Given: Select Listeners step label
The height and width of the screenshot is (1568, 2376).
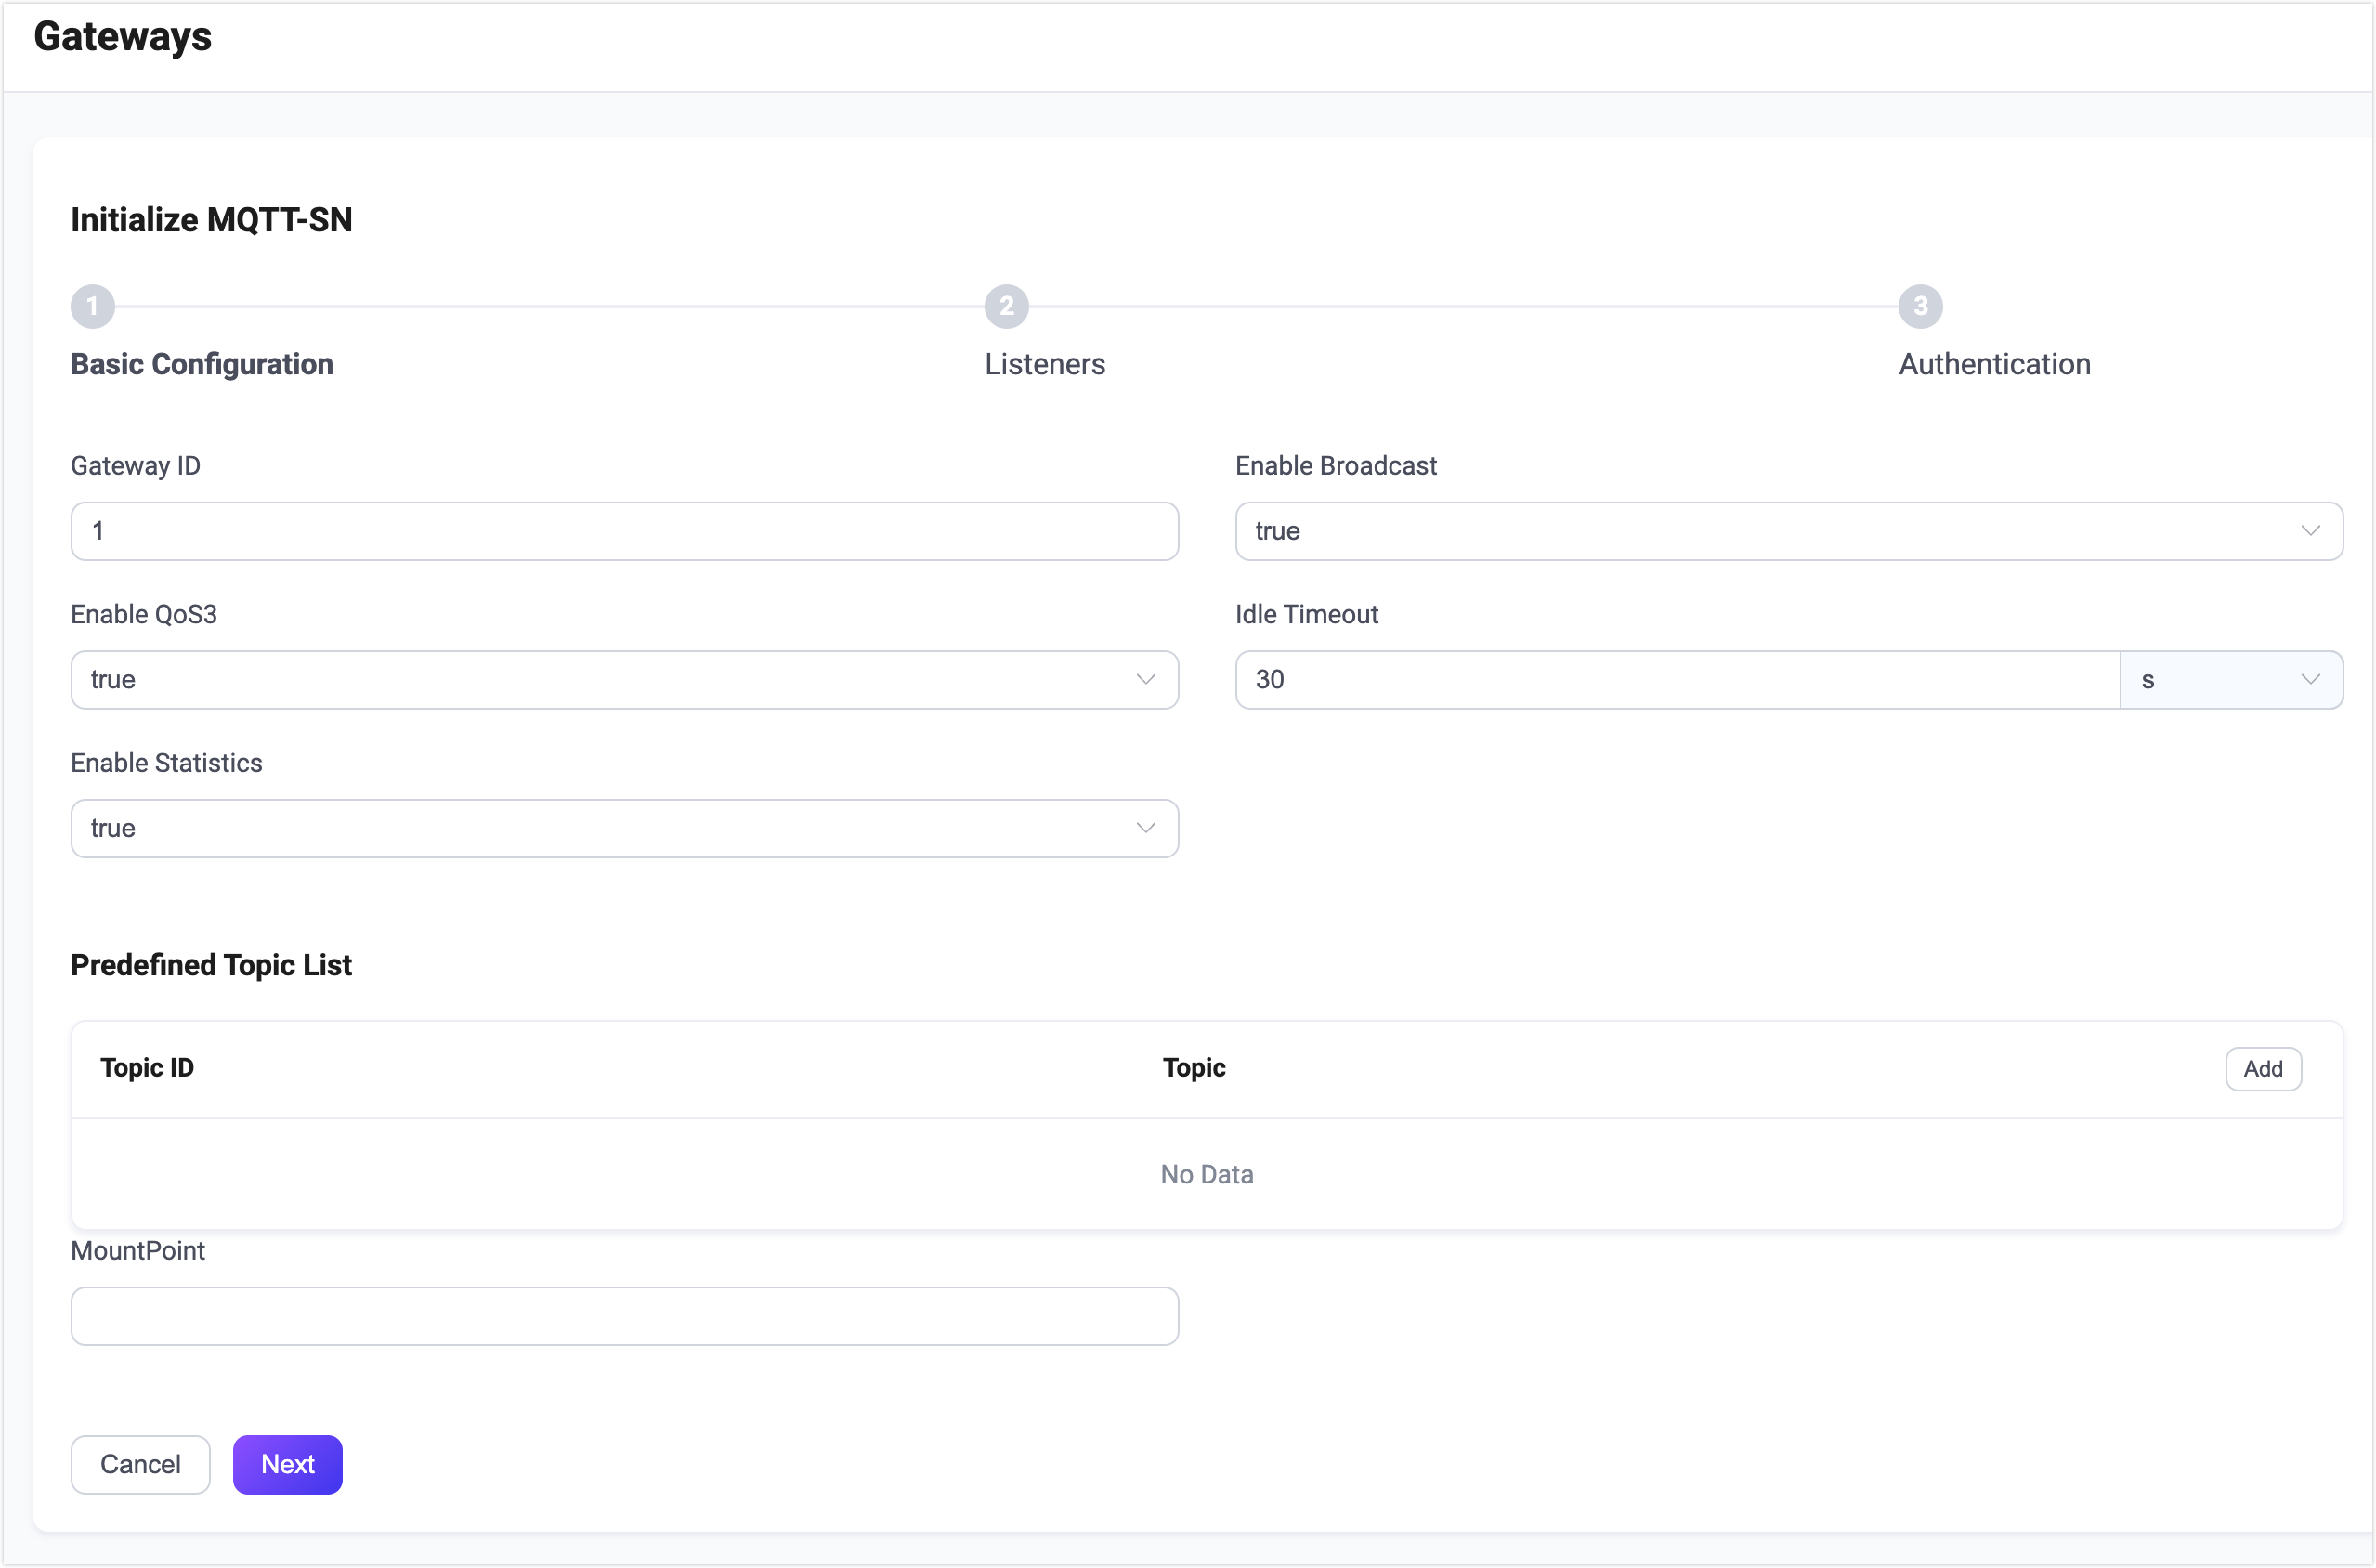Looking at the screenshot, I should [1044, 364].
